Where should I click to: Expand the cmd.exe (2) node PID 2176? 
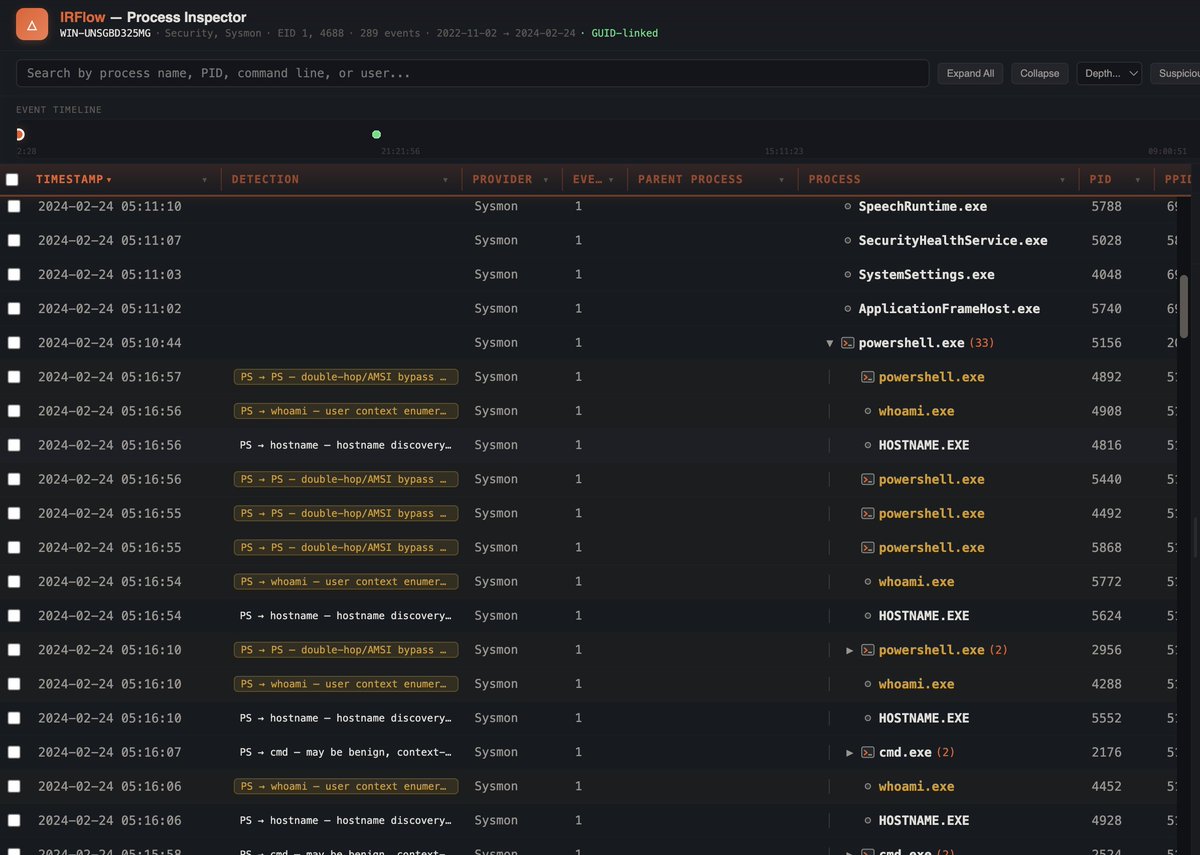pyautogui.click(x=850, y=752)
